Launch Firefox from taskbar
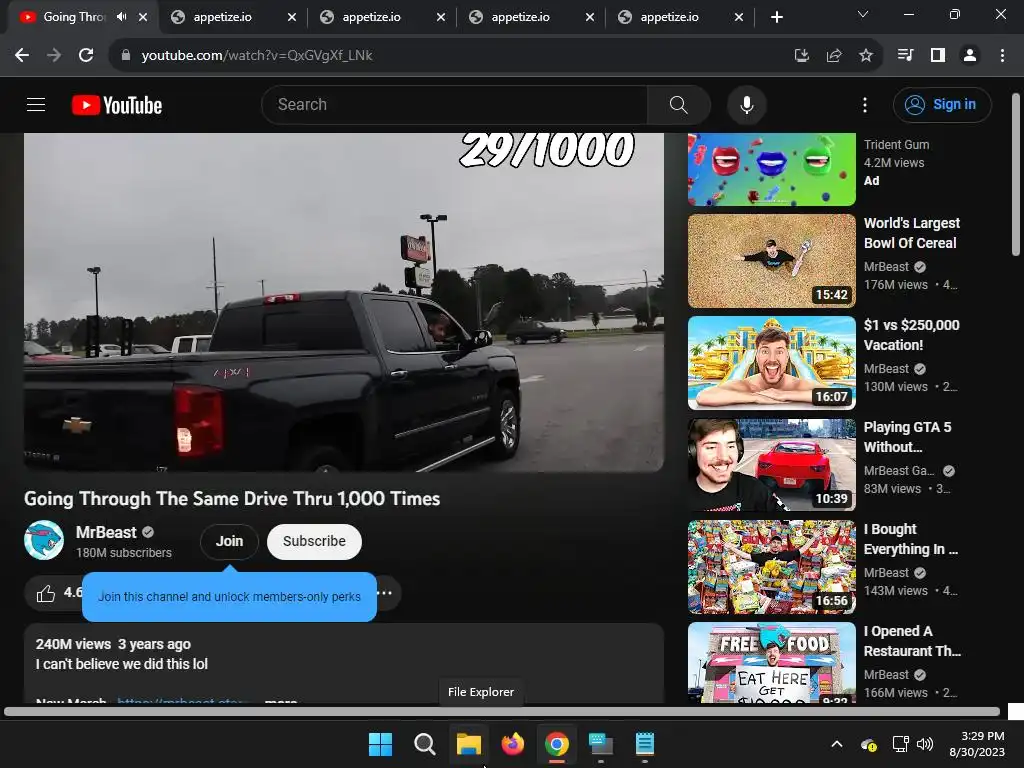 tap(513, 744)
